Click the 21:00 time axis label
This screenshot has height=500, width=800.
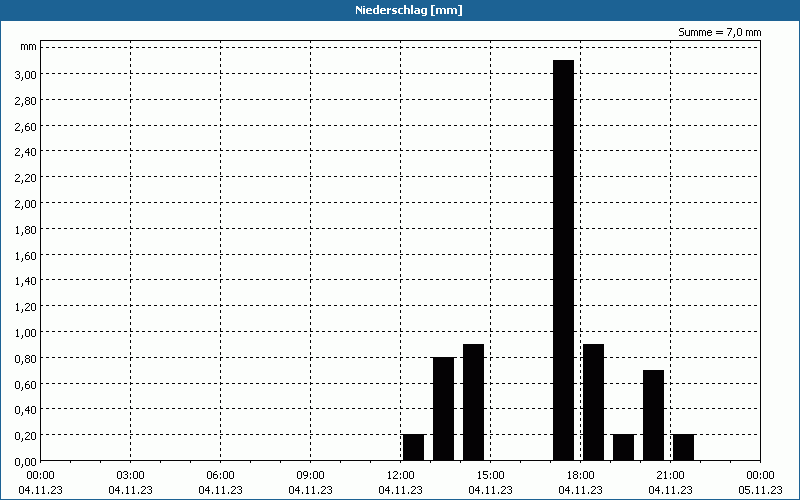[x=670, y=476]
